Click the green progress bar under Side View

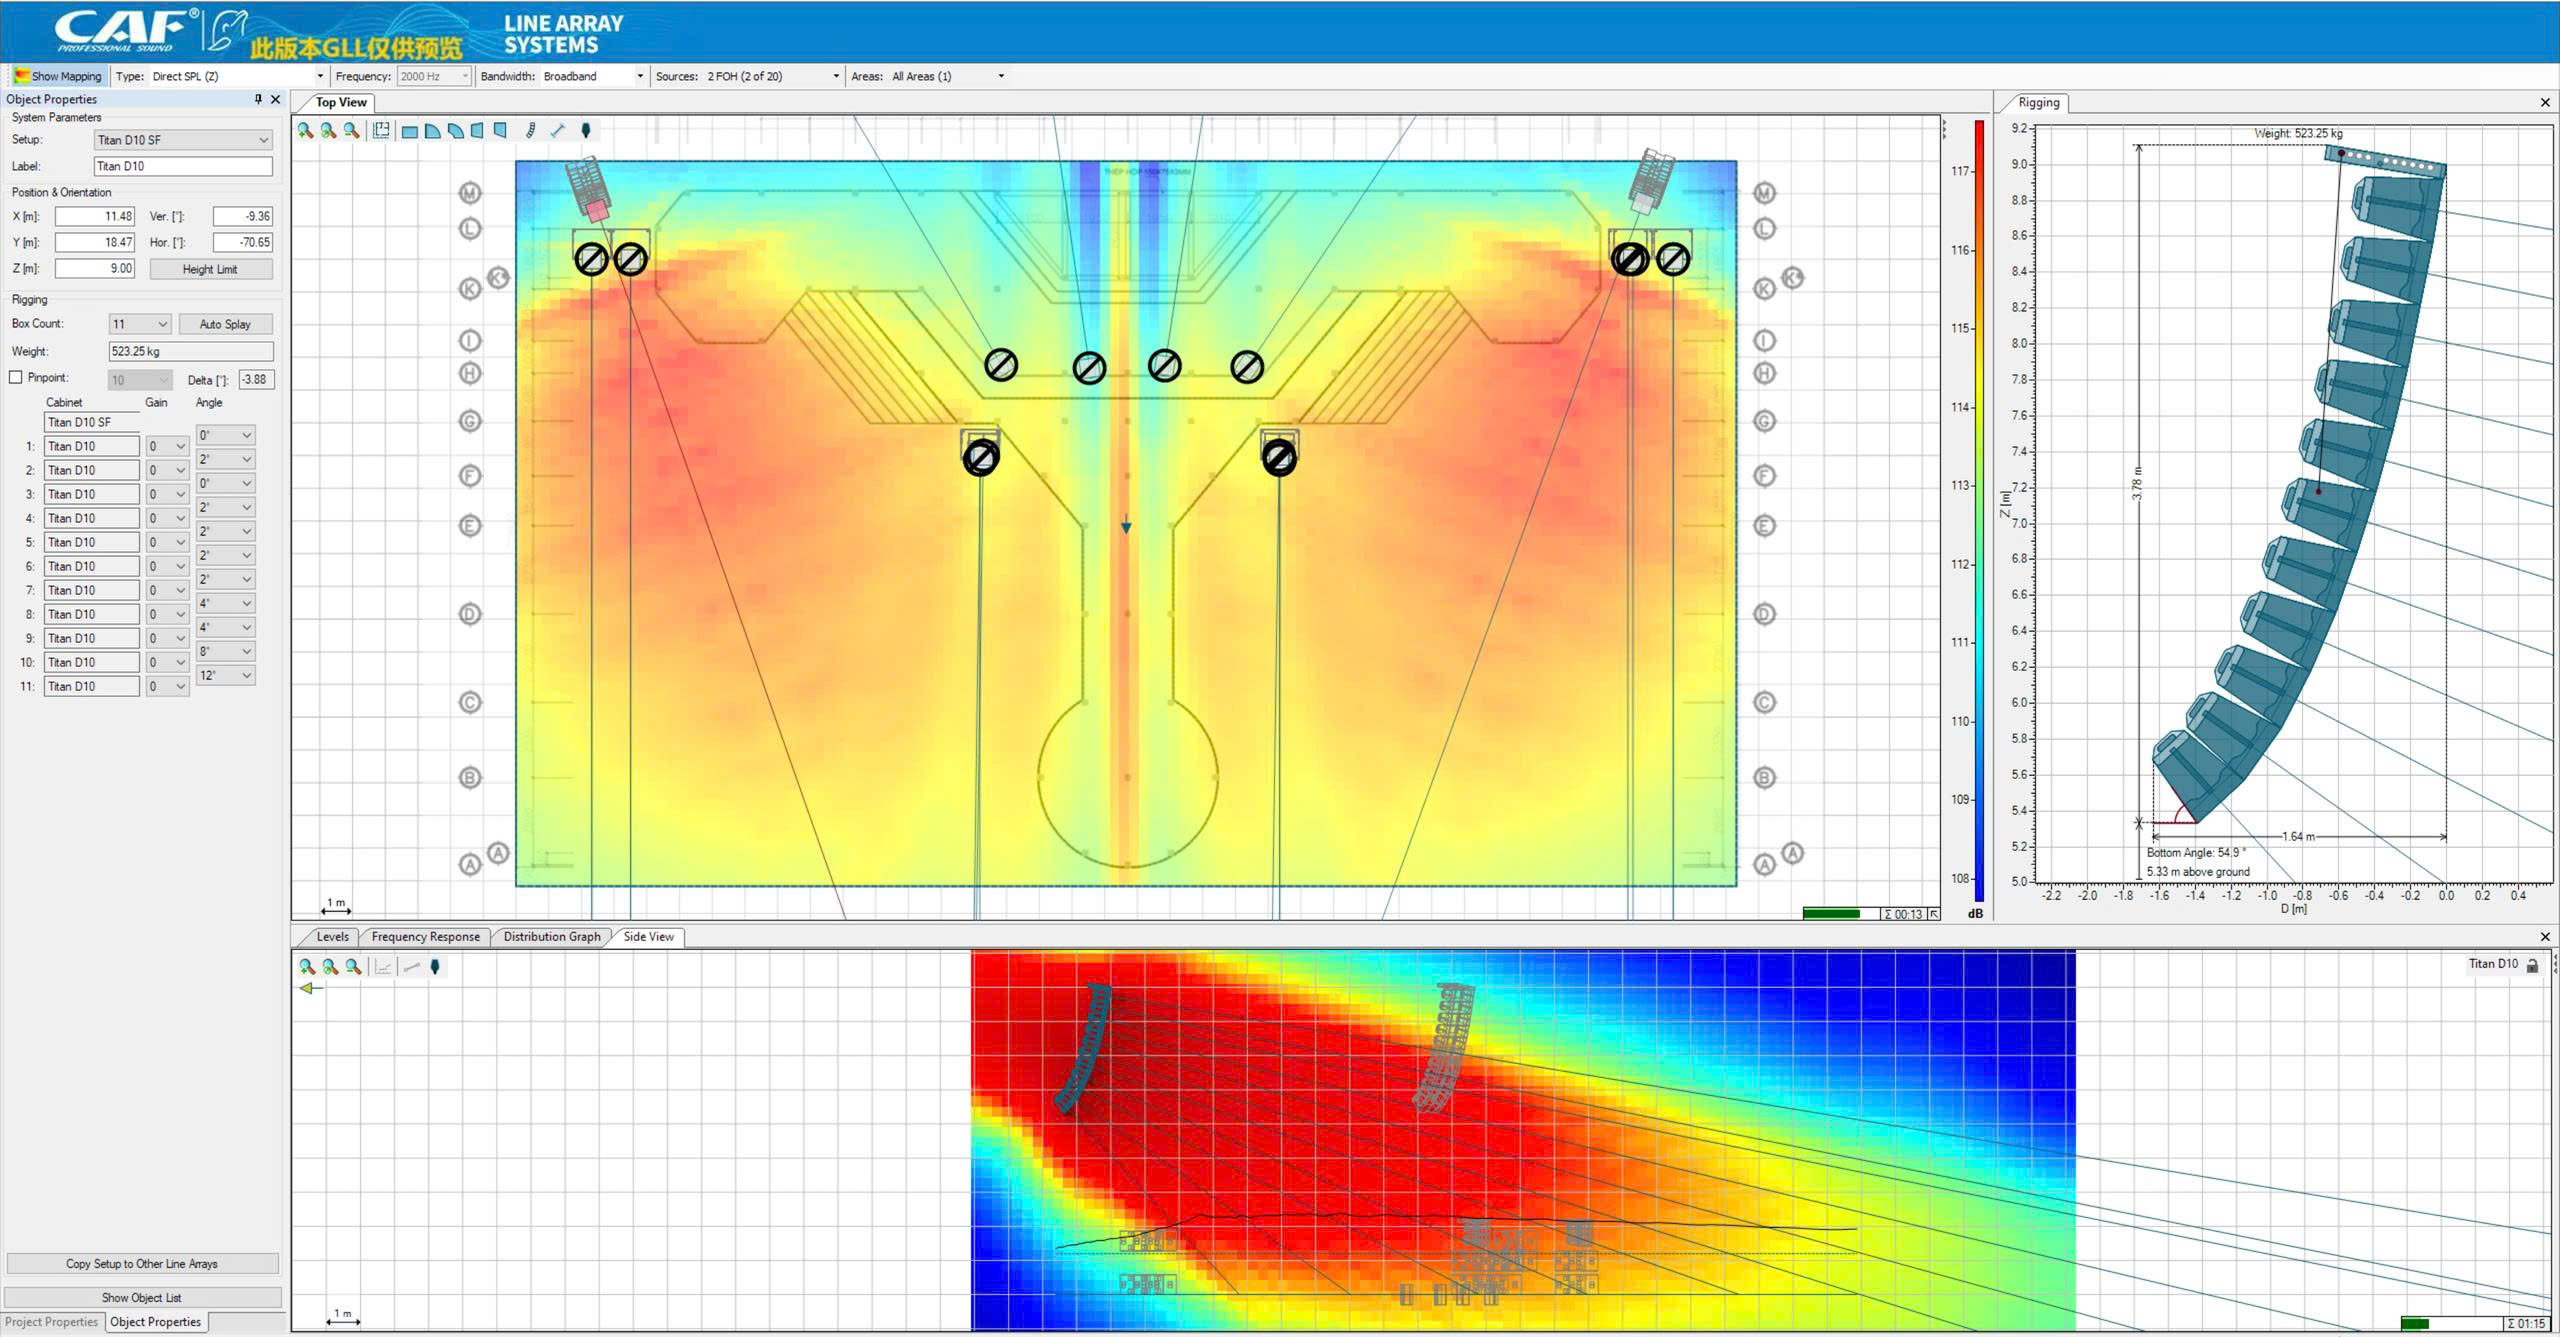coord(2415,1324)
